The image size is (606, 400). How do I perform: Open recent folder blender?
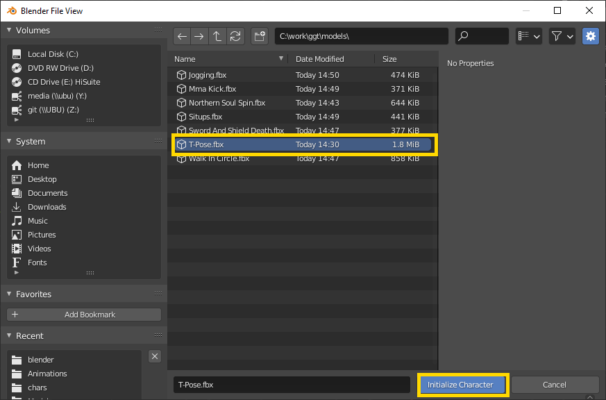(x=74, y=360)
